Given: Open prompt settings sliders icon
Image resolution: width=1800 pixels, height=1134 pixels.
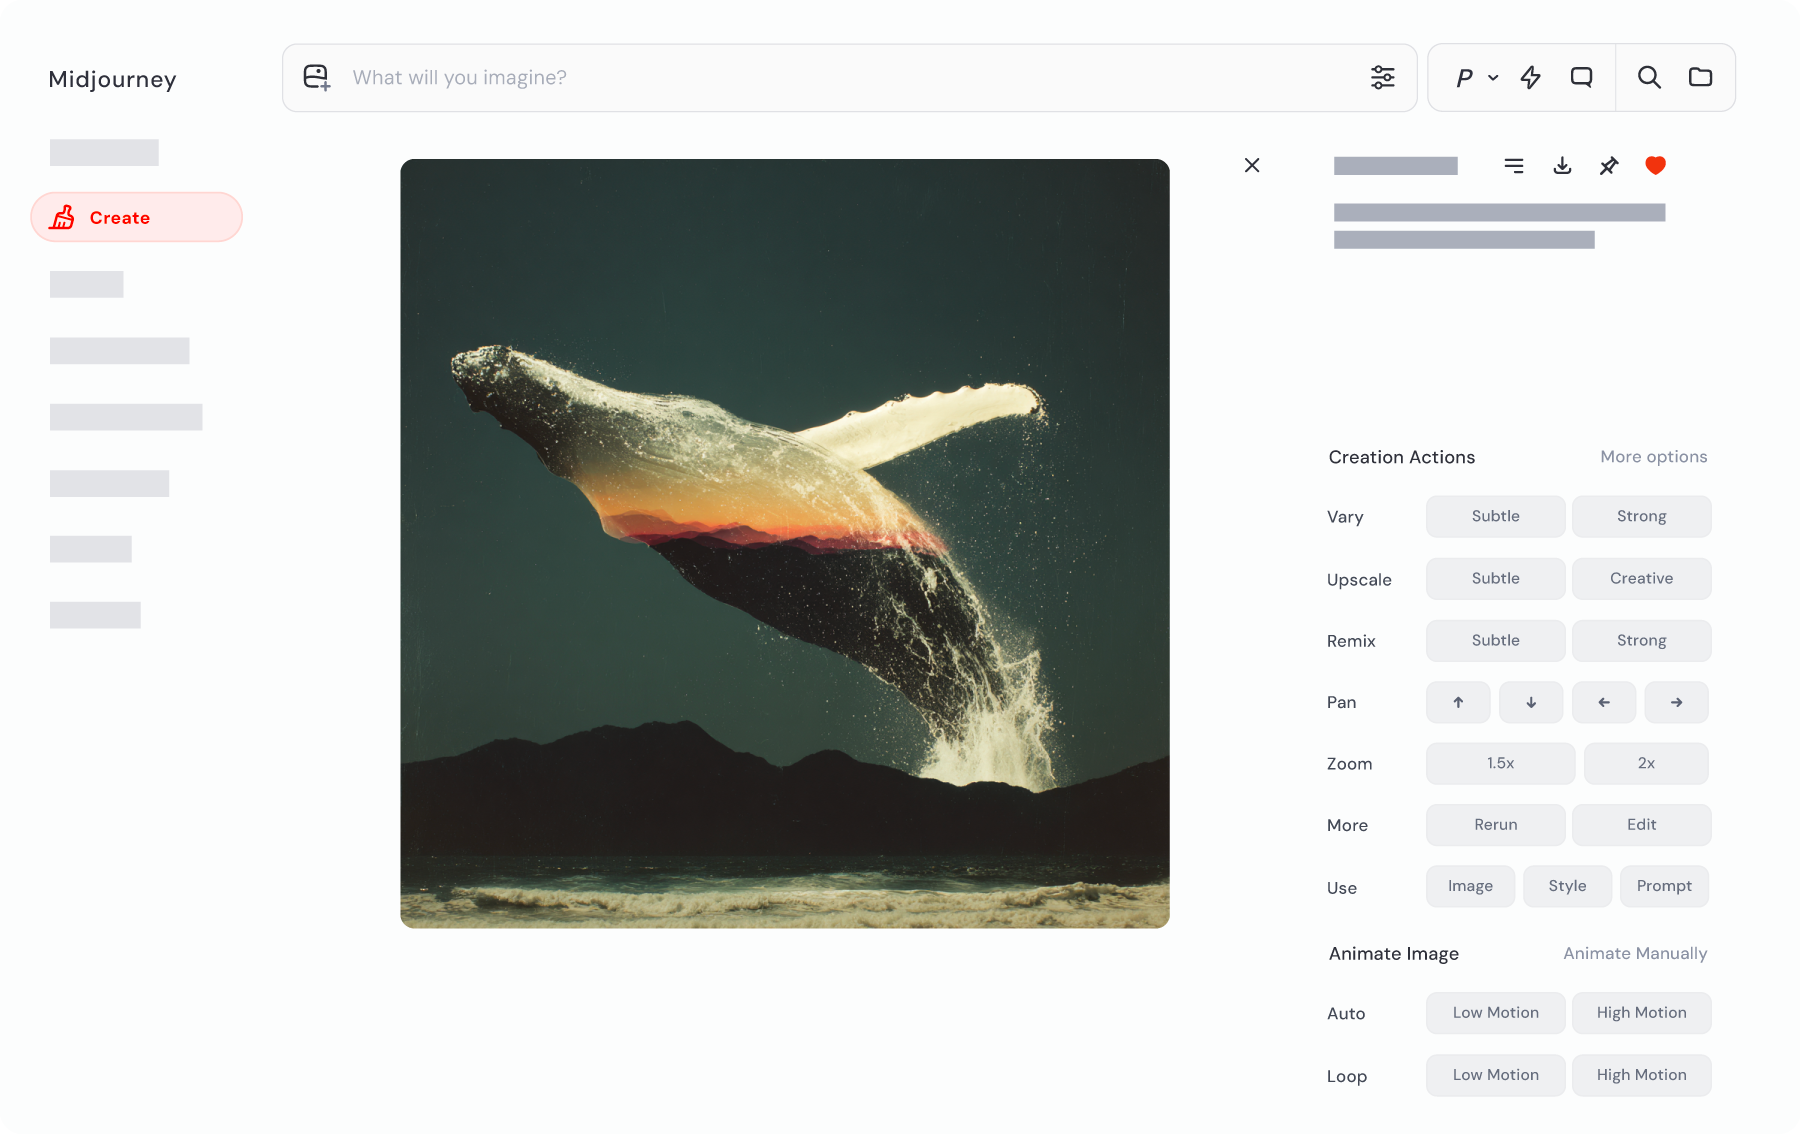Looking at the screenshot, I should click(1383, 77).
